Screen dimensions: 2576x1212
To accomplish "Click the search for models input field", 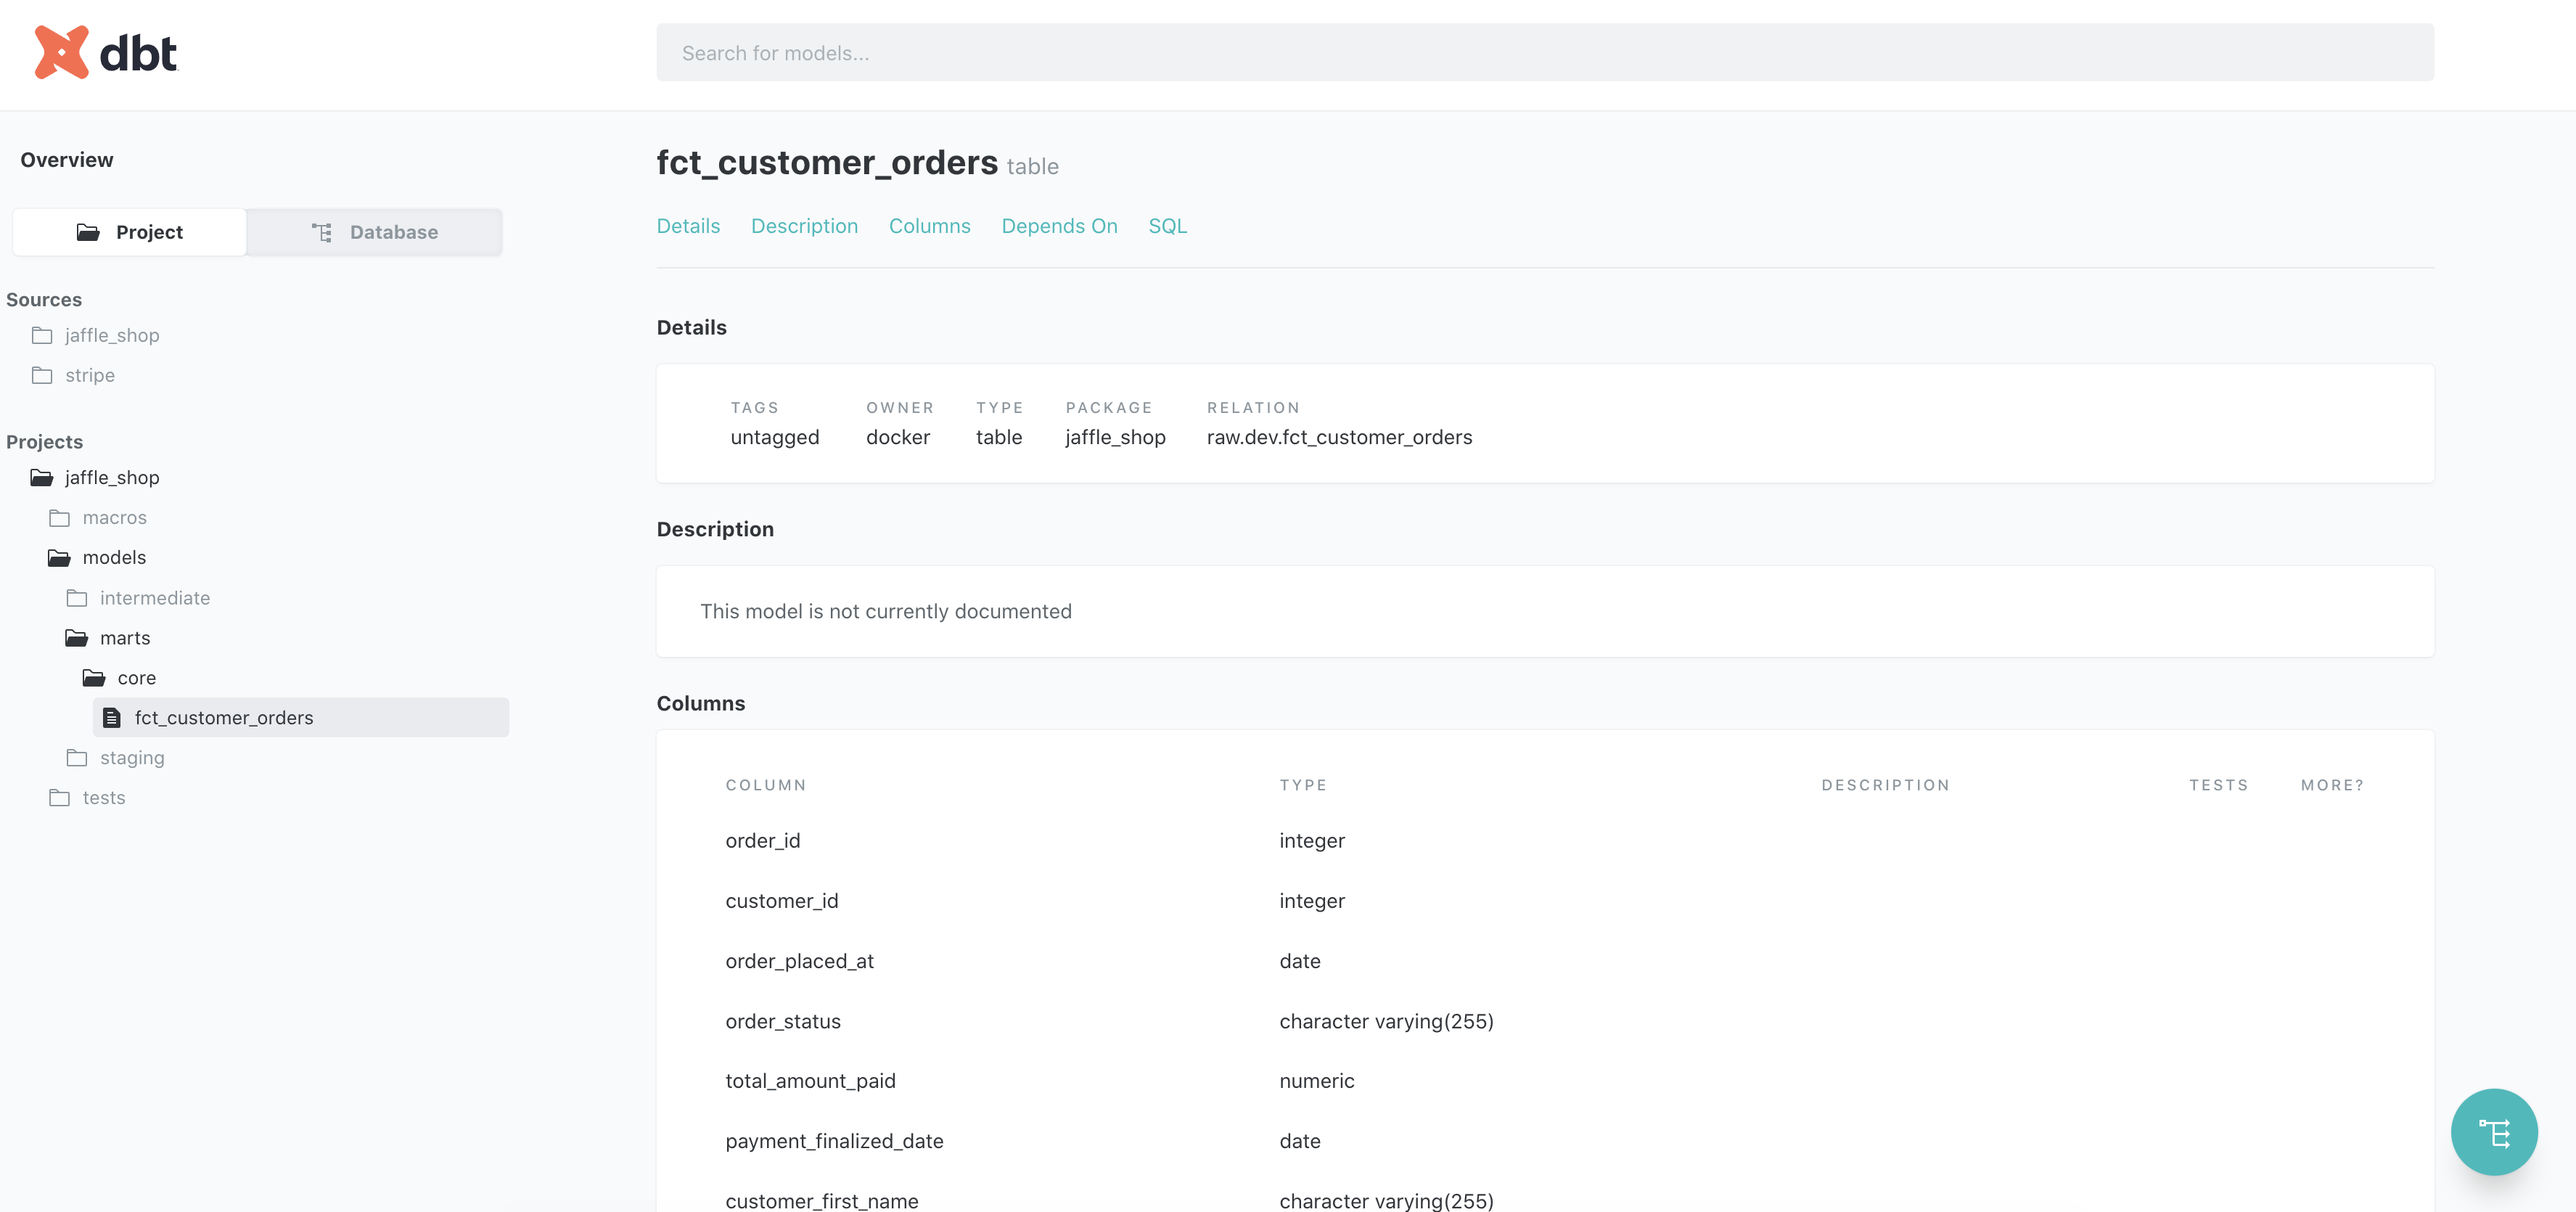I will (1544, 52).
